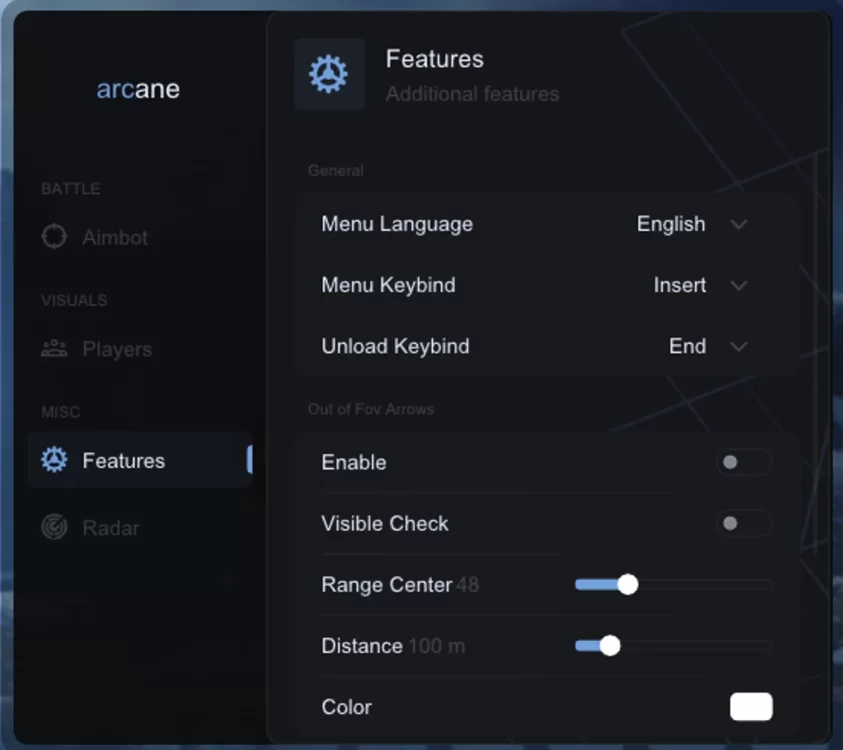Click the Players group icon

coord(54,349)
